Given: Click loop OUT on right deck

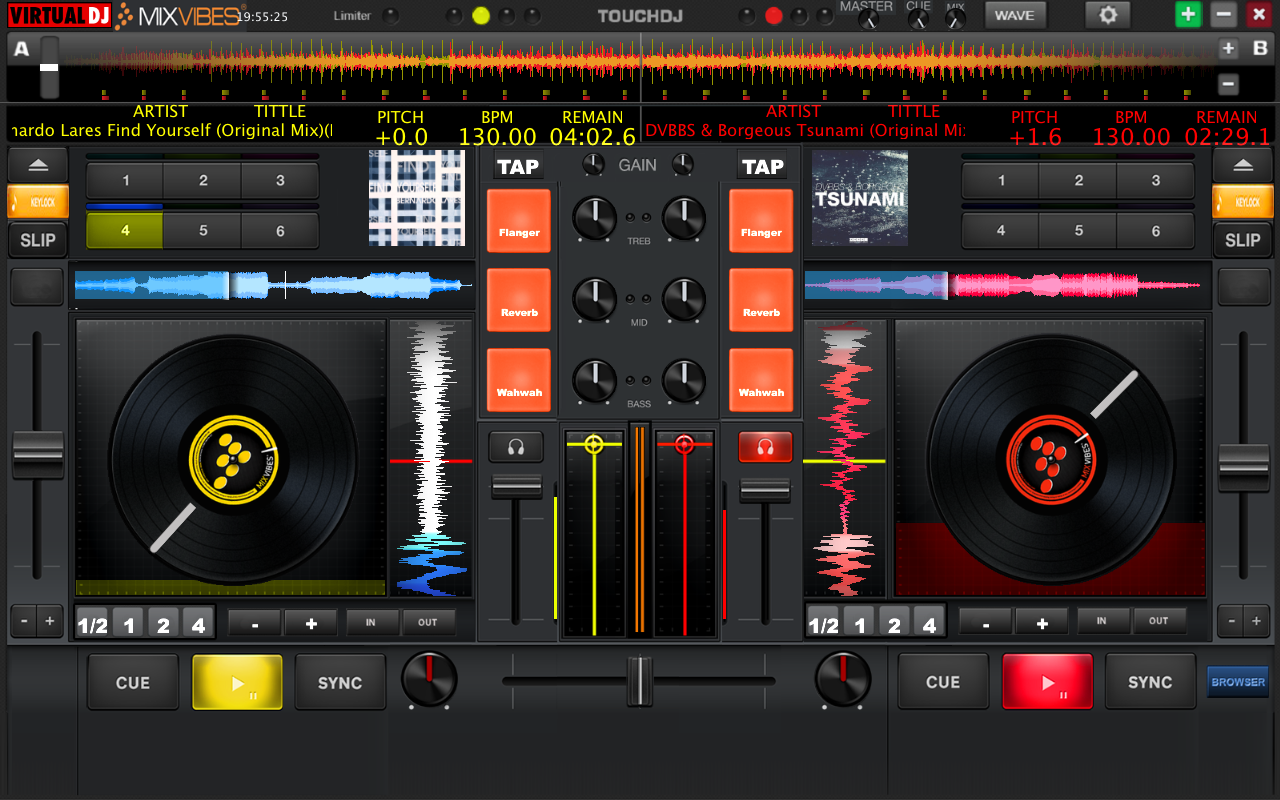Looking at the screenshot, I should tap(1159, 621).
